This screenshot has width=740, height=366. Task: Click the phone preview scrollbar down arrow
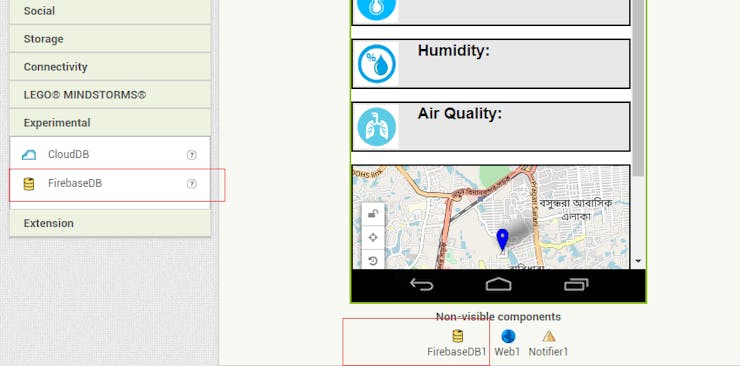[x=639, y=261]
